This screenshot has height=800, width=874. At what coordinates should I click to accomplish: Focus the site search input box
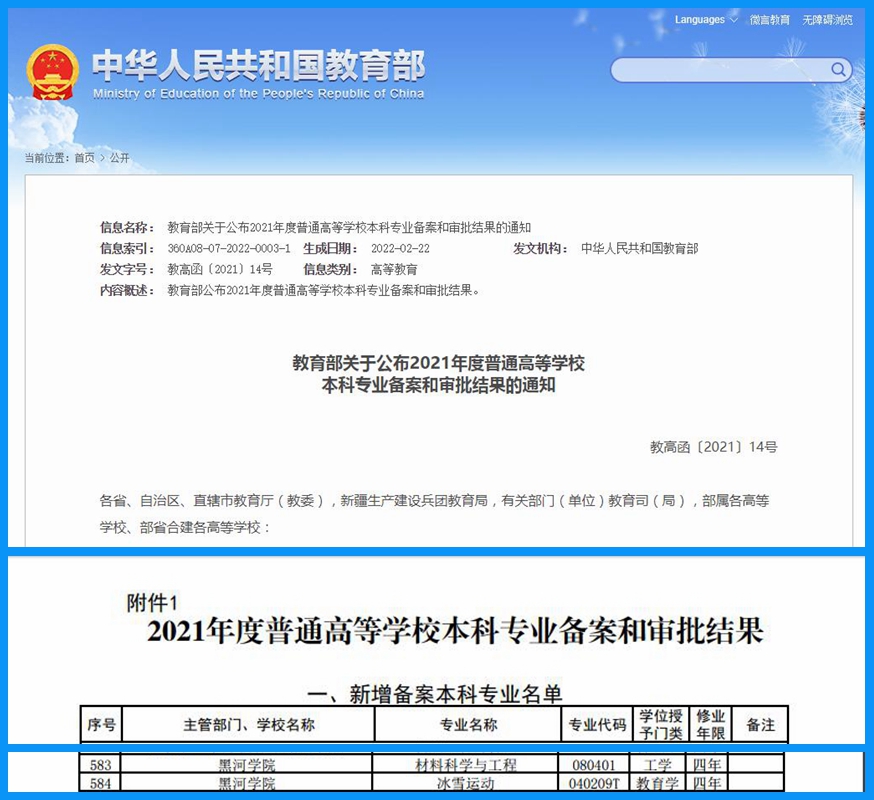coord(720,69)
